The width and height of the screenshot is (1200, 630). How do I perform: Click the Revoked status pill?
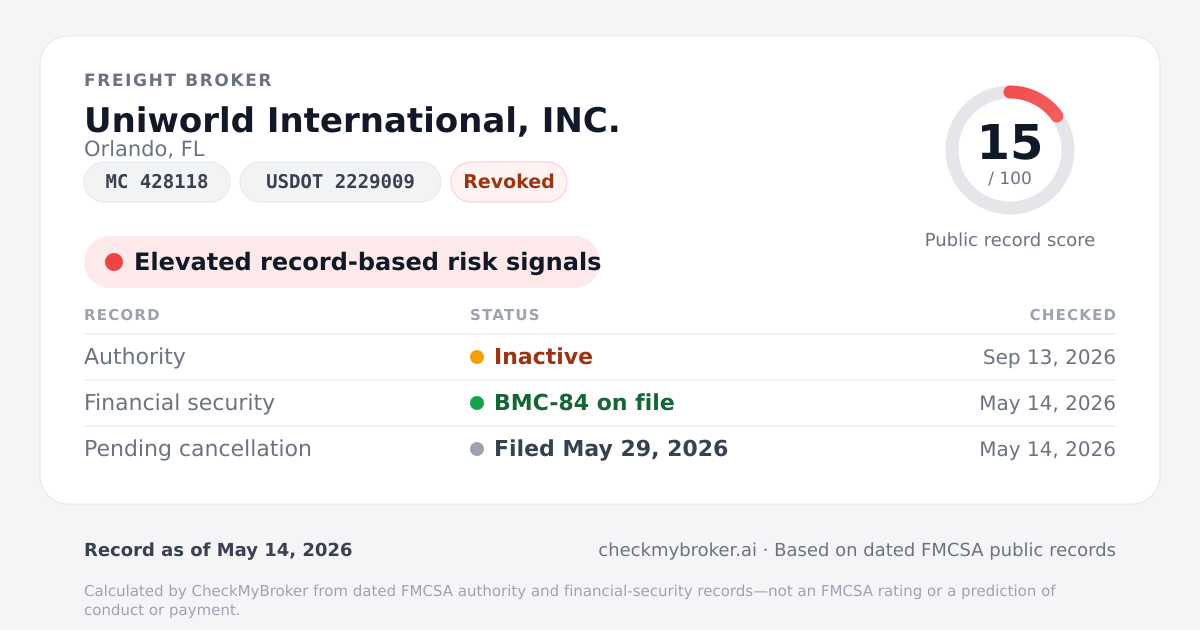(509, 182)
